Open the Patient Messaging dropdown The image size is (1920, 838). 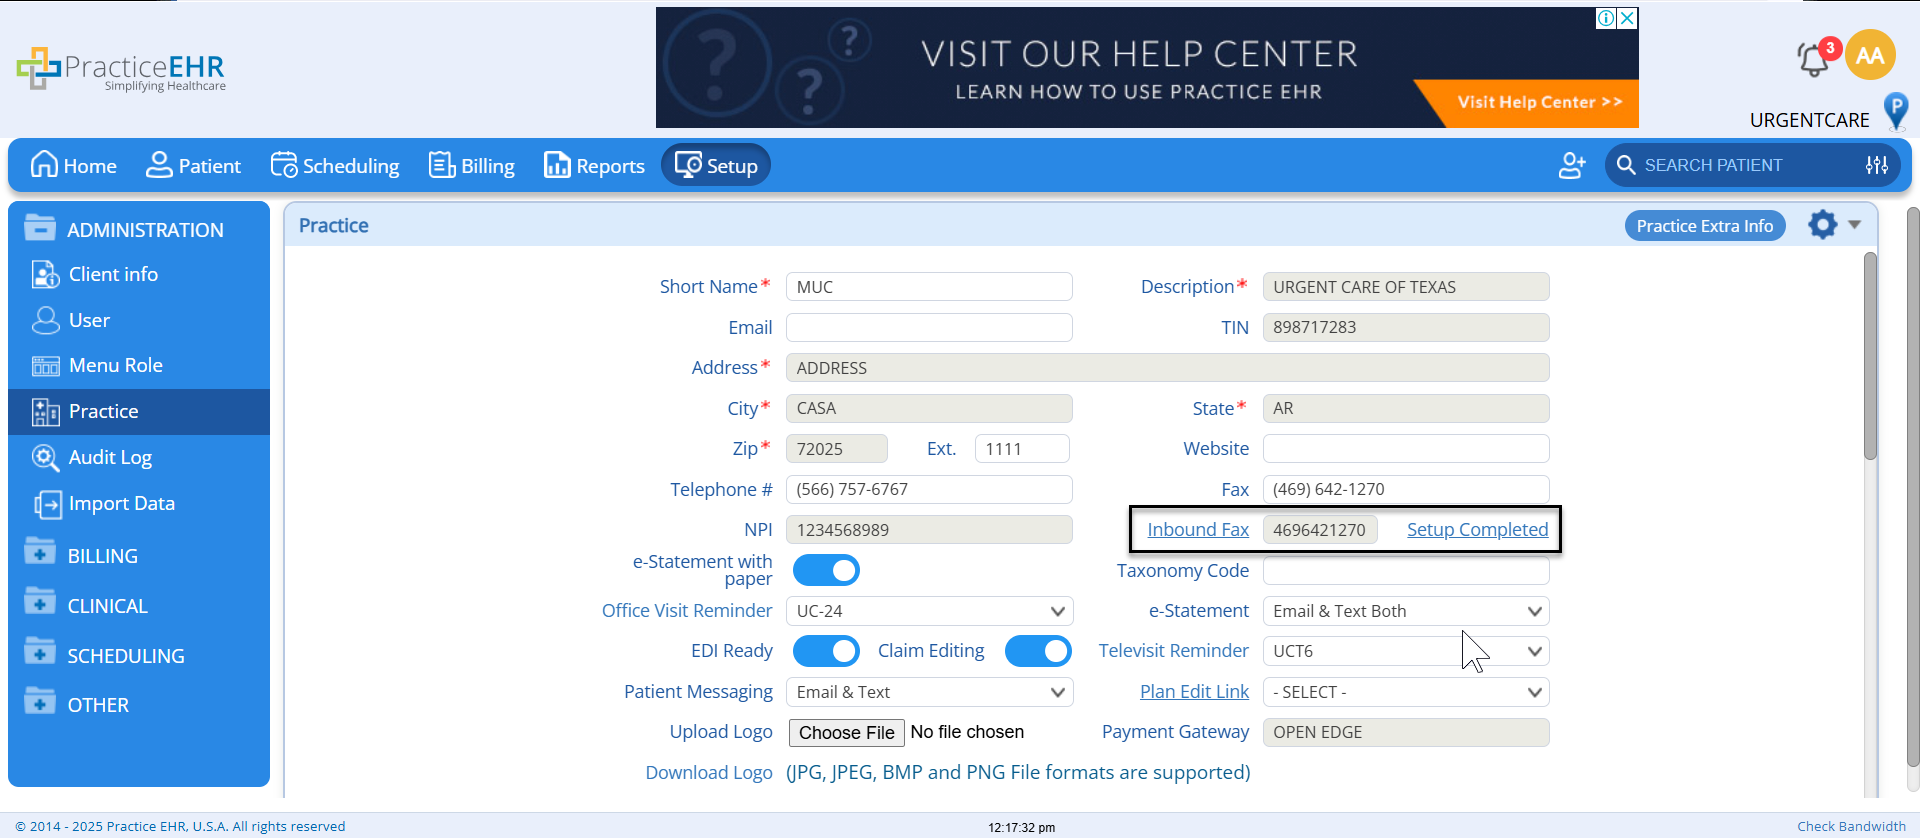[929, 692]
